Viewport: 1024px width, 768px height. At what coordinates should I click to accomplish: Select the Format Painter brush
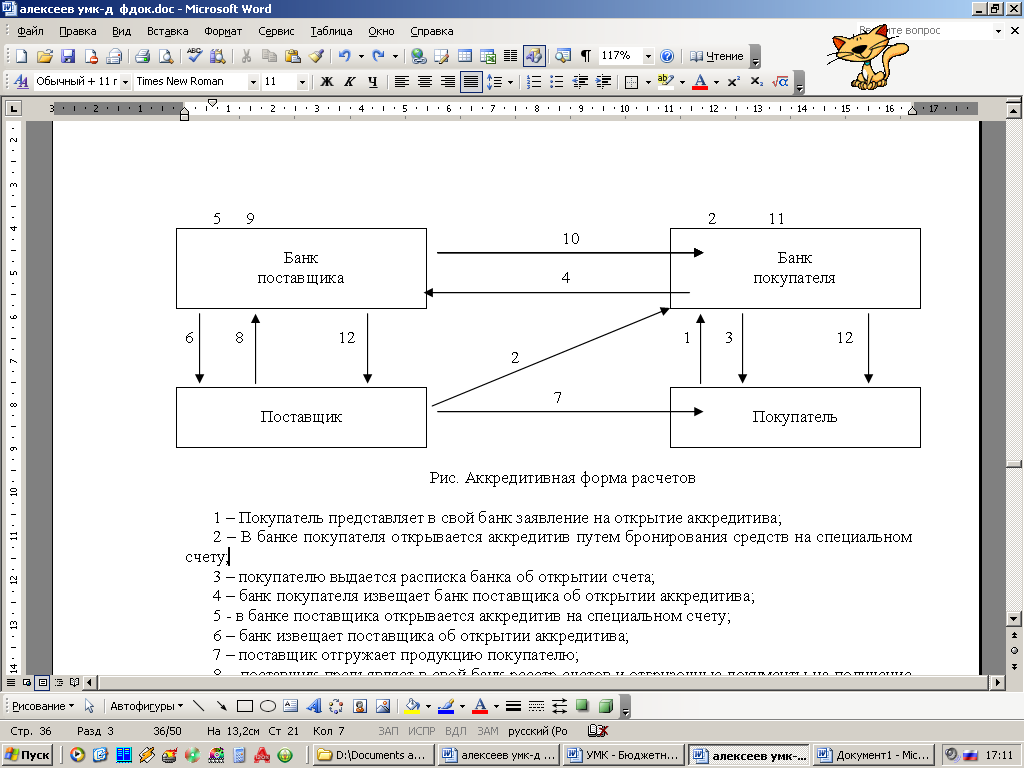[316, 56]
